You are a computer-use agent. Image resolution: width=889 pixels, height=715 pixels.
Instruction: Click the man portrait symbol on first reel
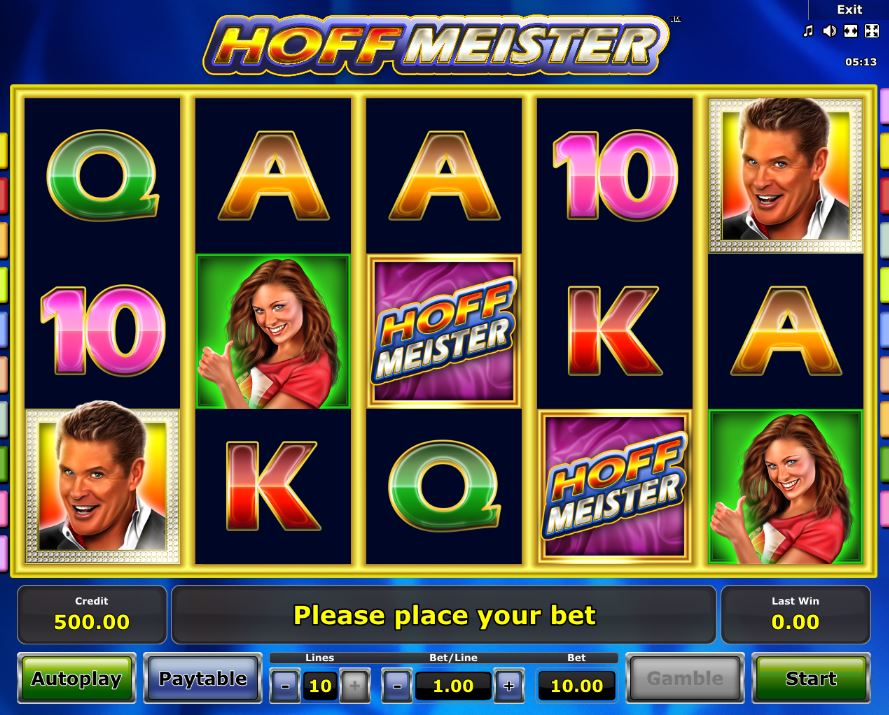103,486
